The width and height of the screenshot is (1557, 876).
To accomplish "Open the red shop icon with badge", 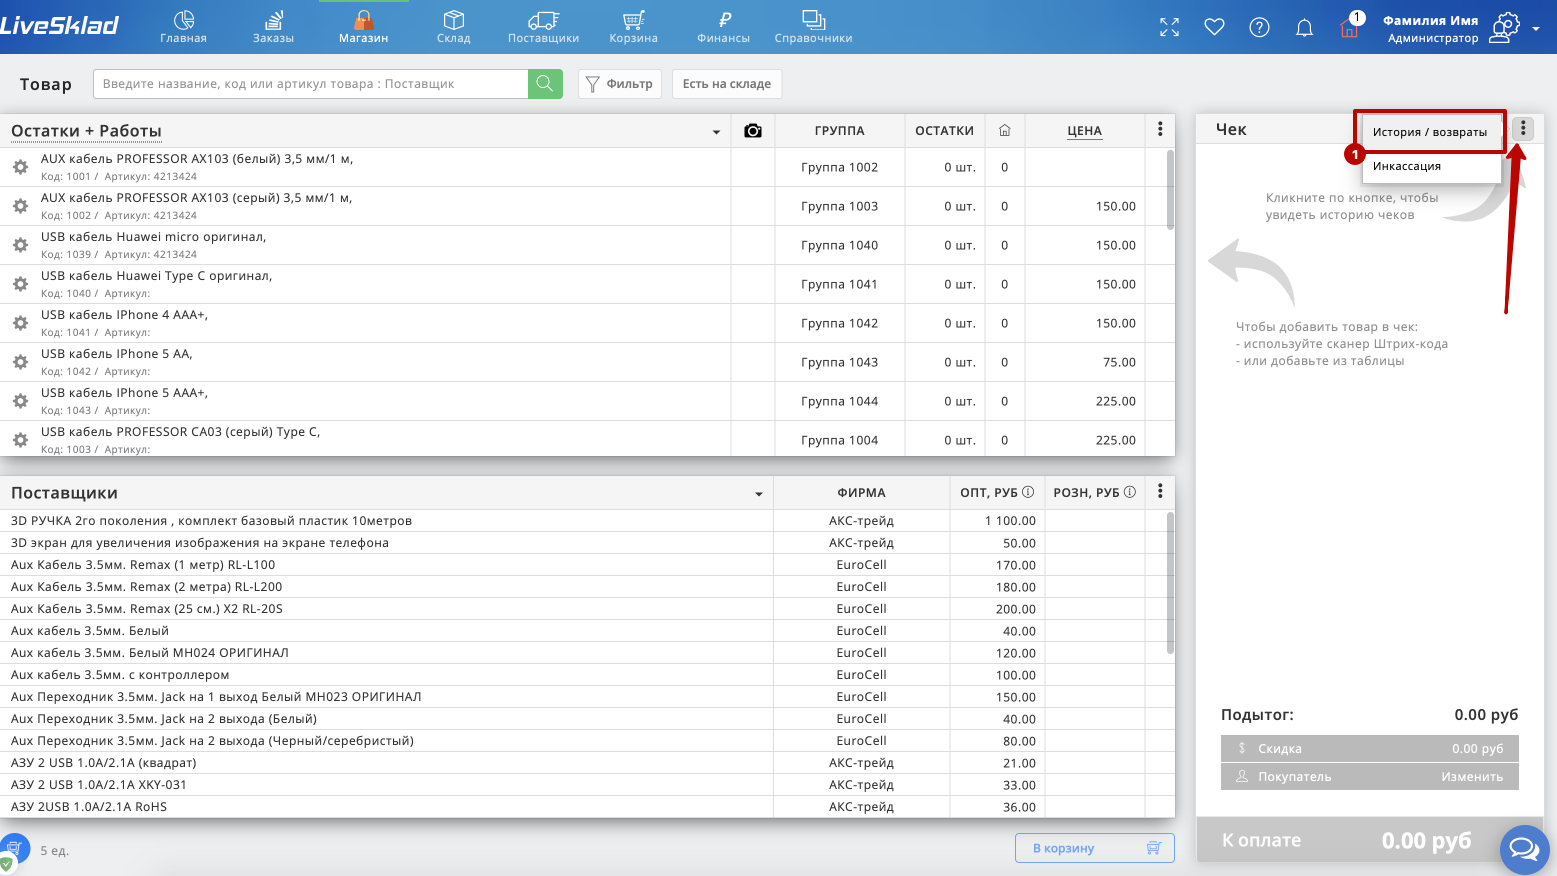I will (x=1350, y=26).
